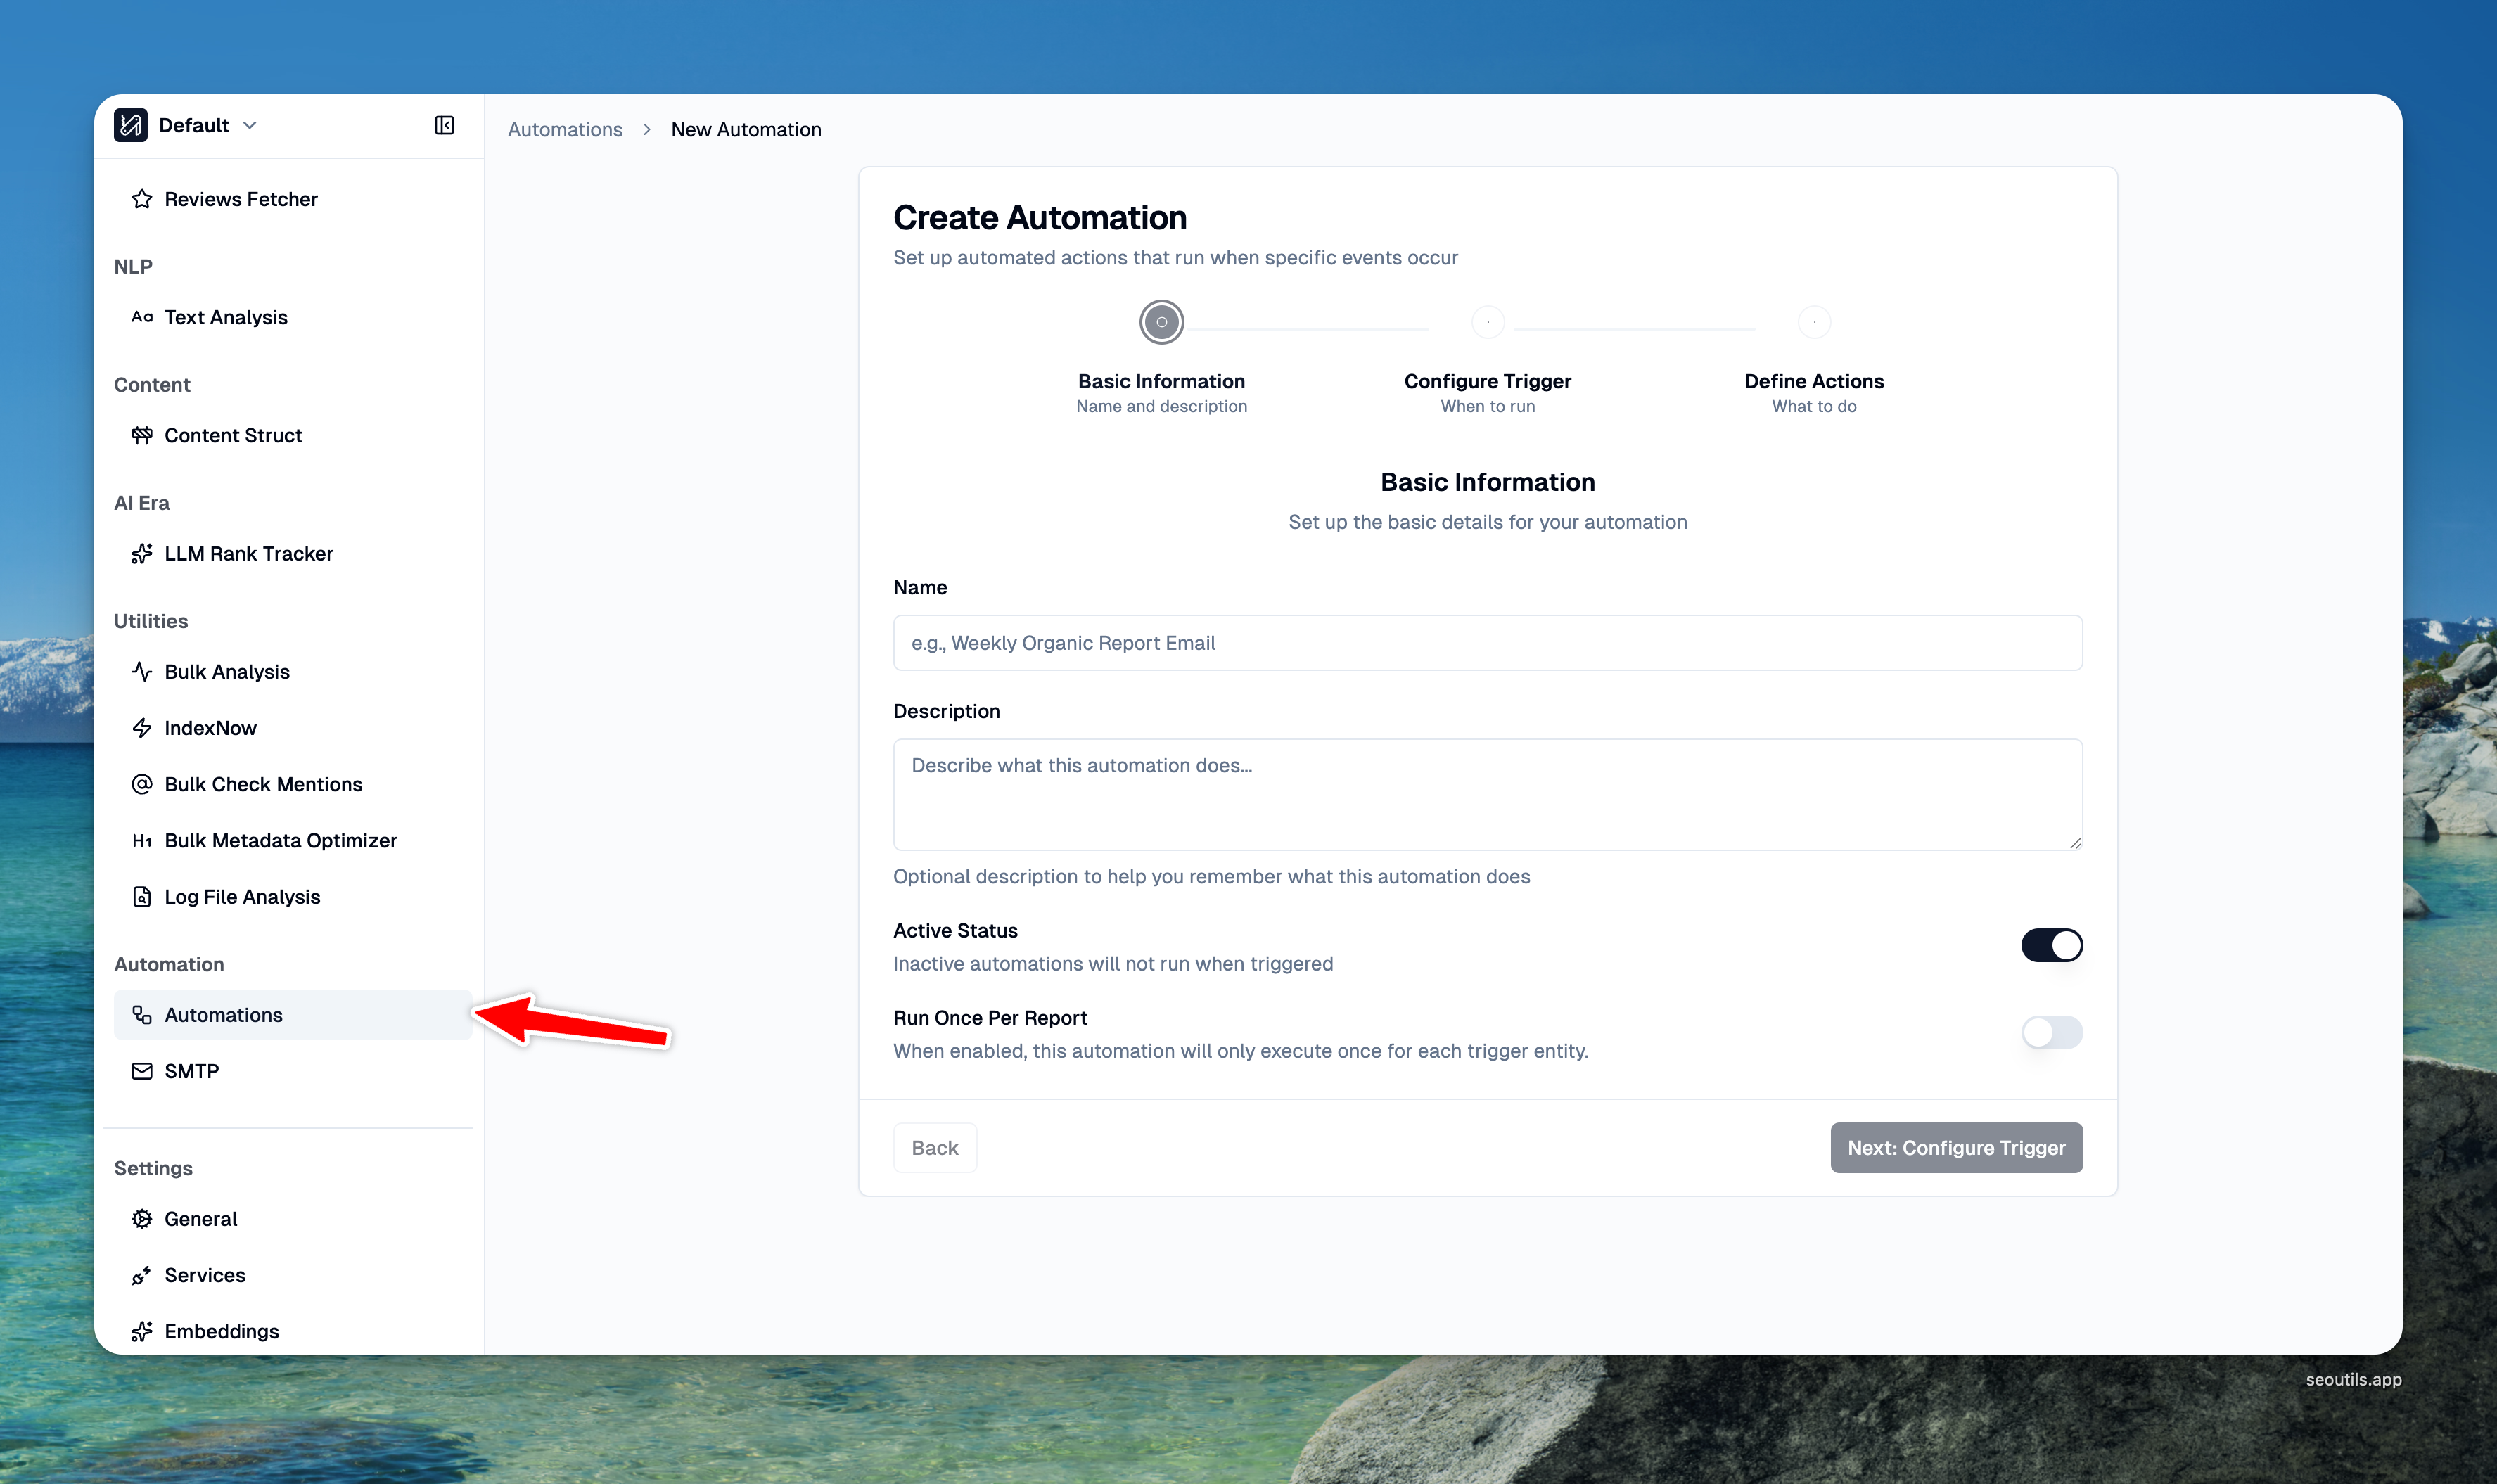2497x1484 pixels.
Task: Go to Automations breadcrumb link
Action: click(565, 130)
